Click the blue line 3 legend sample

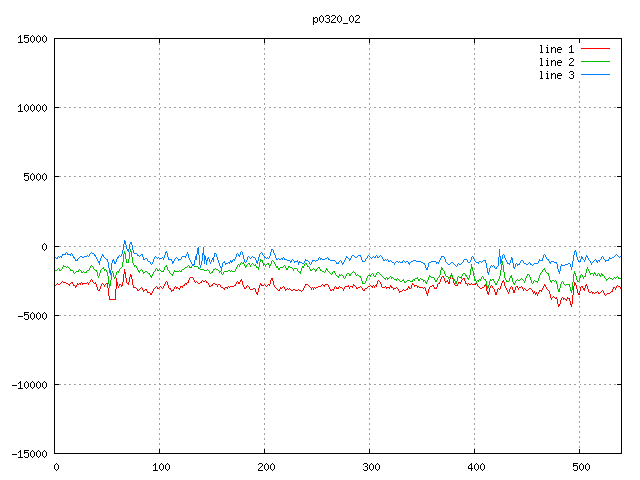click(x=595, y=75)
